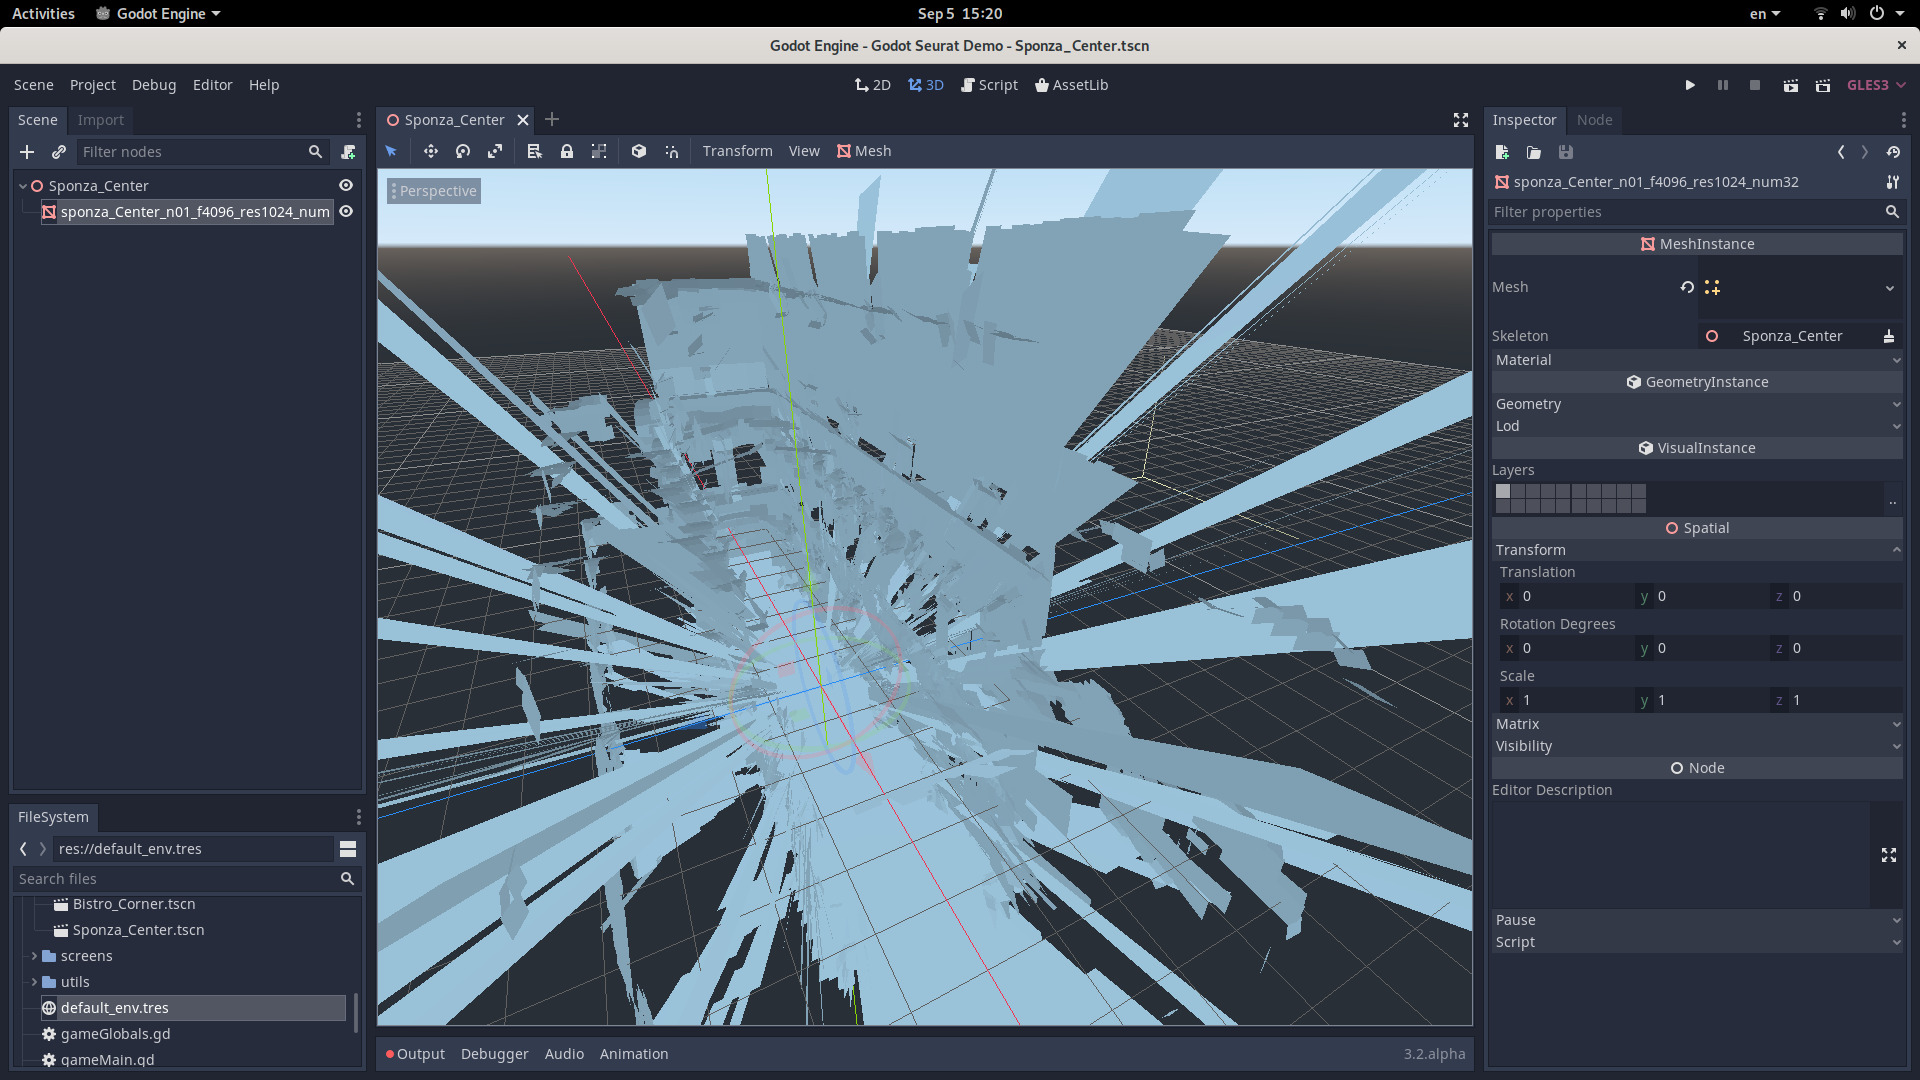
Task: Open object properties tools icon
Action: tap(1893, 182)
